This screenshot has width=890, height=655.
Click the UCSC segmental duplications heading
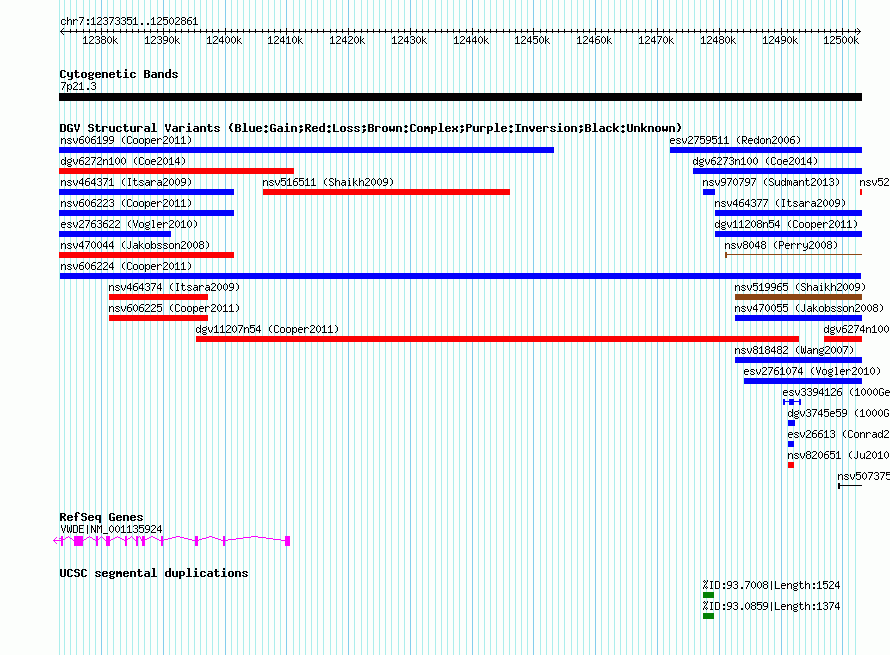(x=154, y=573)
